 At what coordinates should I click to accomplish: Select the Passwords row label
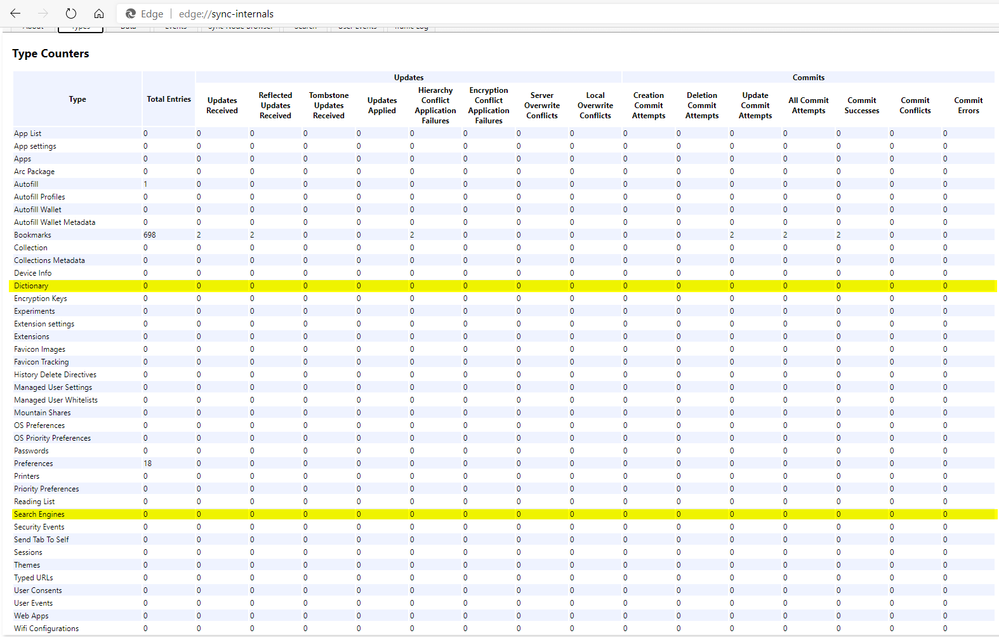coord(31,450)
